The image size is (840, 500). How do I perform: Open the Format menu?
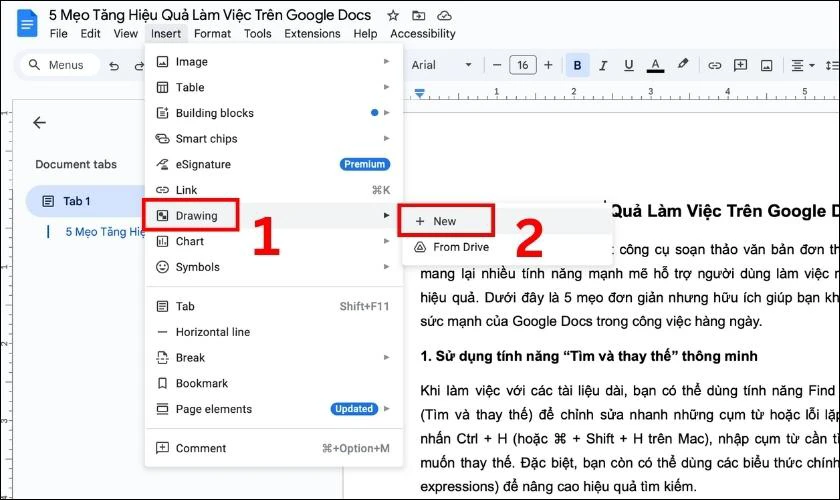pos(212,34)
